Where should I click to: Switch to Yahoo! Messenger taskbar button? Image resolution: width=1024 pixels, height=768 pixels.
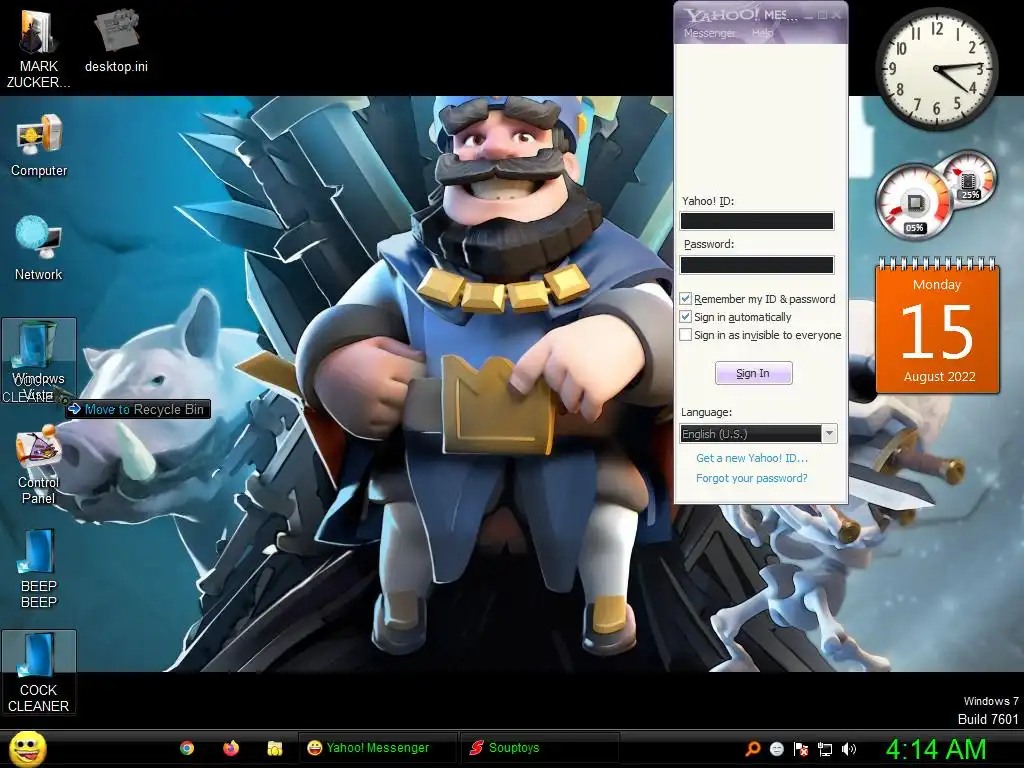click(377, 748)
